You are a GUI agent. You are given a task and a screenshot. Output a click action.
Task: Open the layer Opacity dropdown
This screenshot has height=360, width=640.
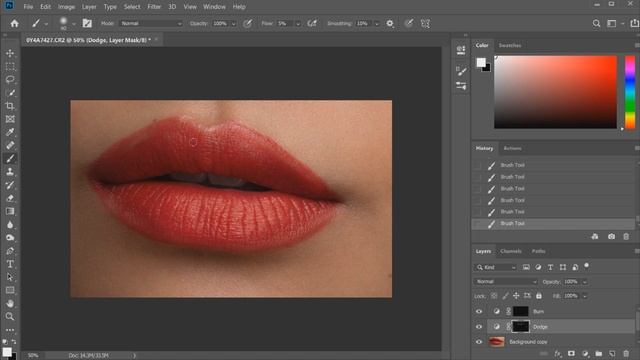tap(585, 282)
